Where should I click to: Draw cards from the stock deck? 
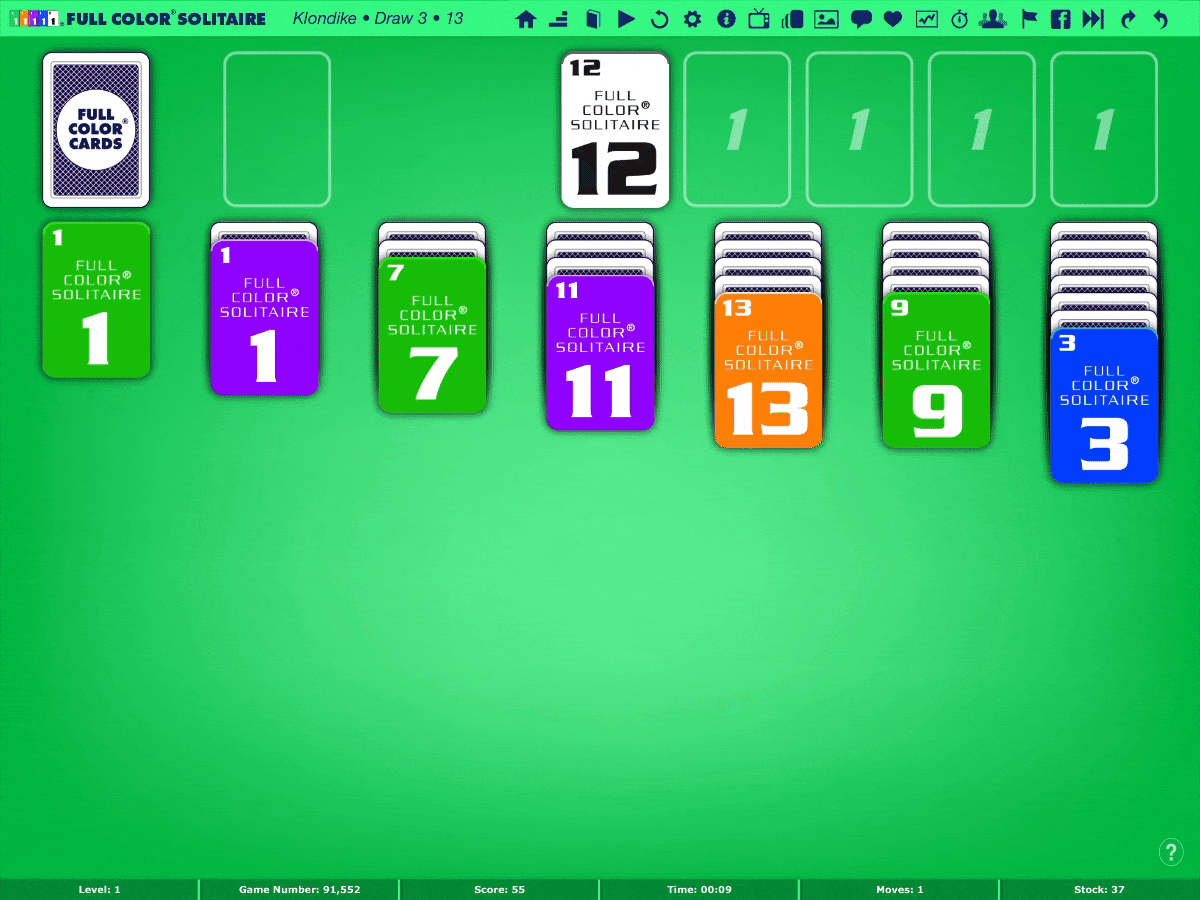click(x=96, y=130)
